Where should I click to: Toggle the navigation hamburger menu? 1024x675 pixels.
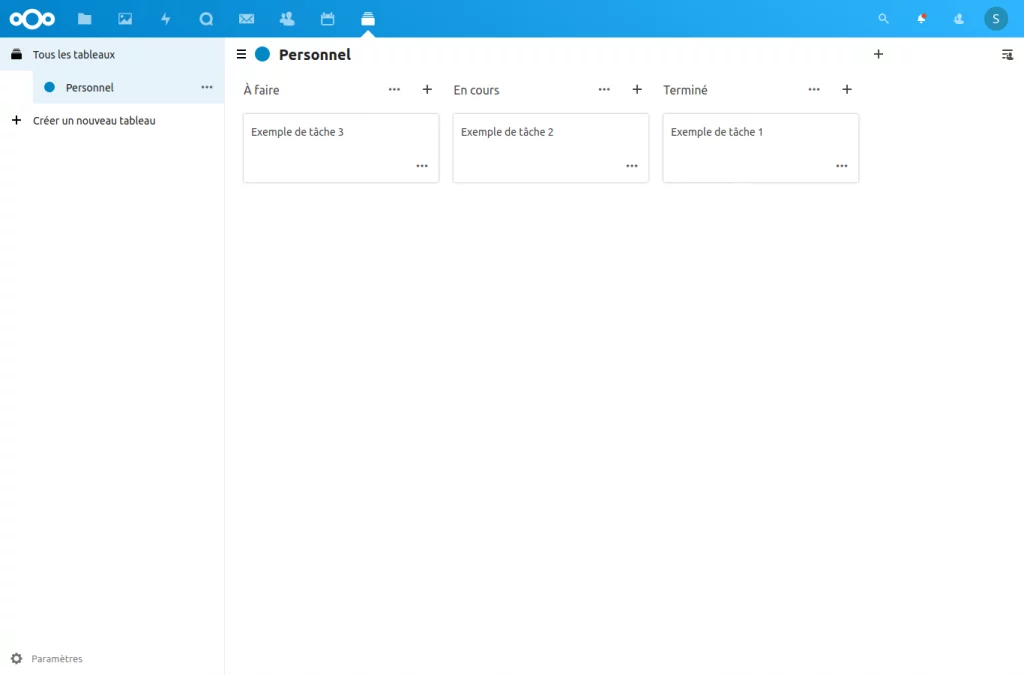241,54
